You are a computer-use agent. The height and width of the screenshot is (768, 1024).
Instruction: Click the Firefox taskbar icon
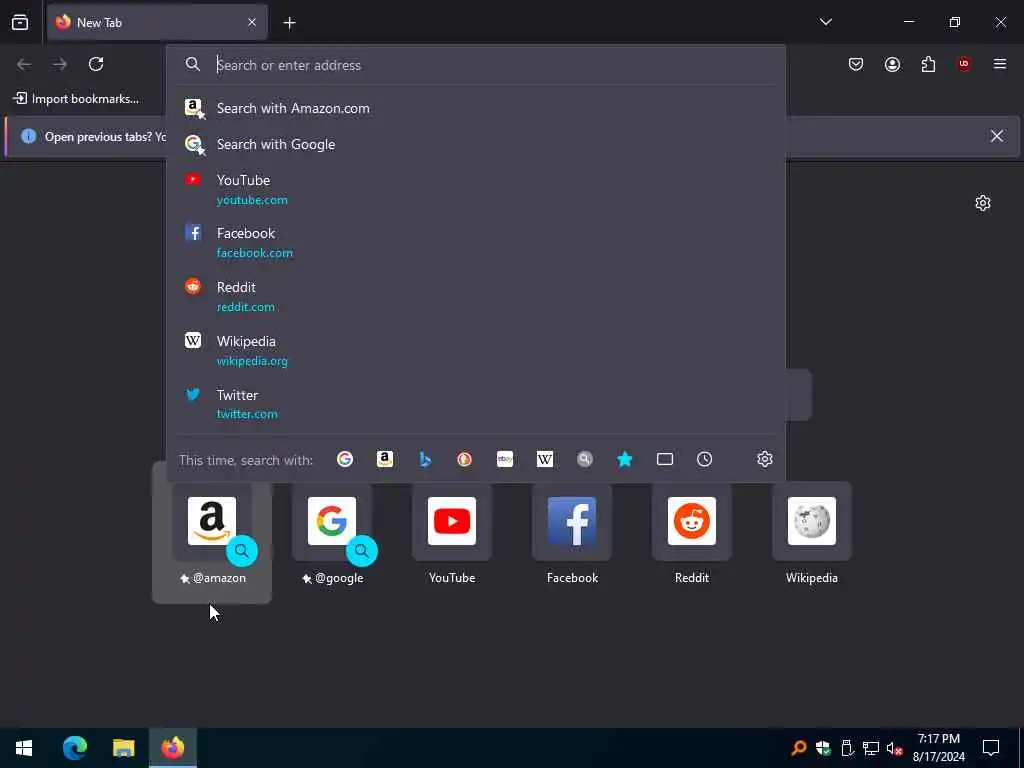(x=172, y=748)
